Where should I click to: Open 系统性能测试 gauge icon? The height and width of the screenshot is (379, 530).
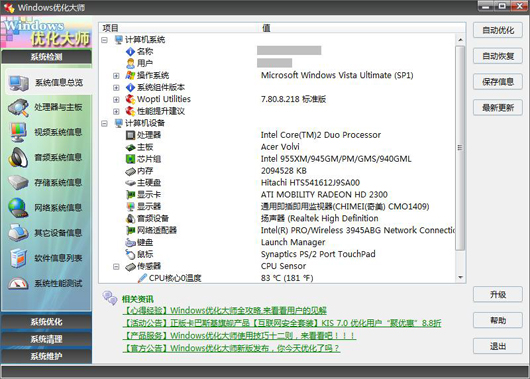pyautogui.click(x=19, y=283)
